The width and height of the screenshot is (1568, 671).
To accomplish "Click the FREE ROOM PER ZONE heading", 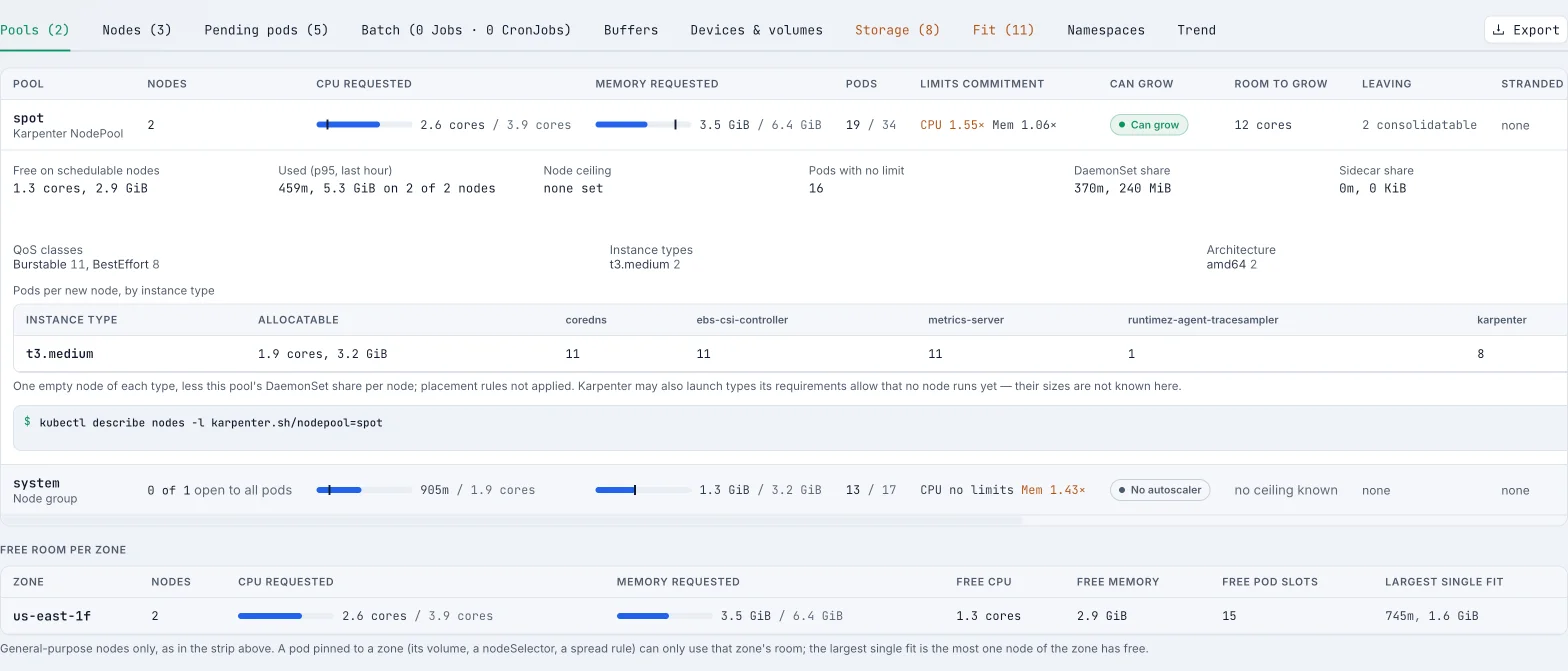I will [63, 550].
